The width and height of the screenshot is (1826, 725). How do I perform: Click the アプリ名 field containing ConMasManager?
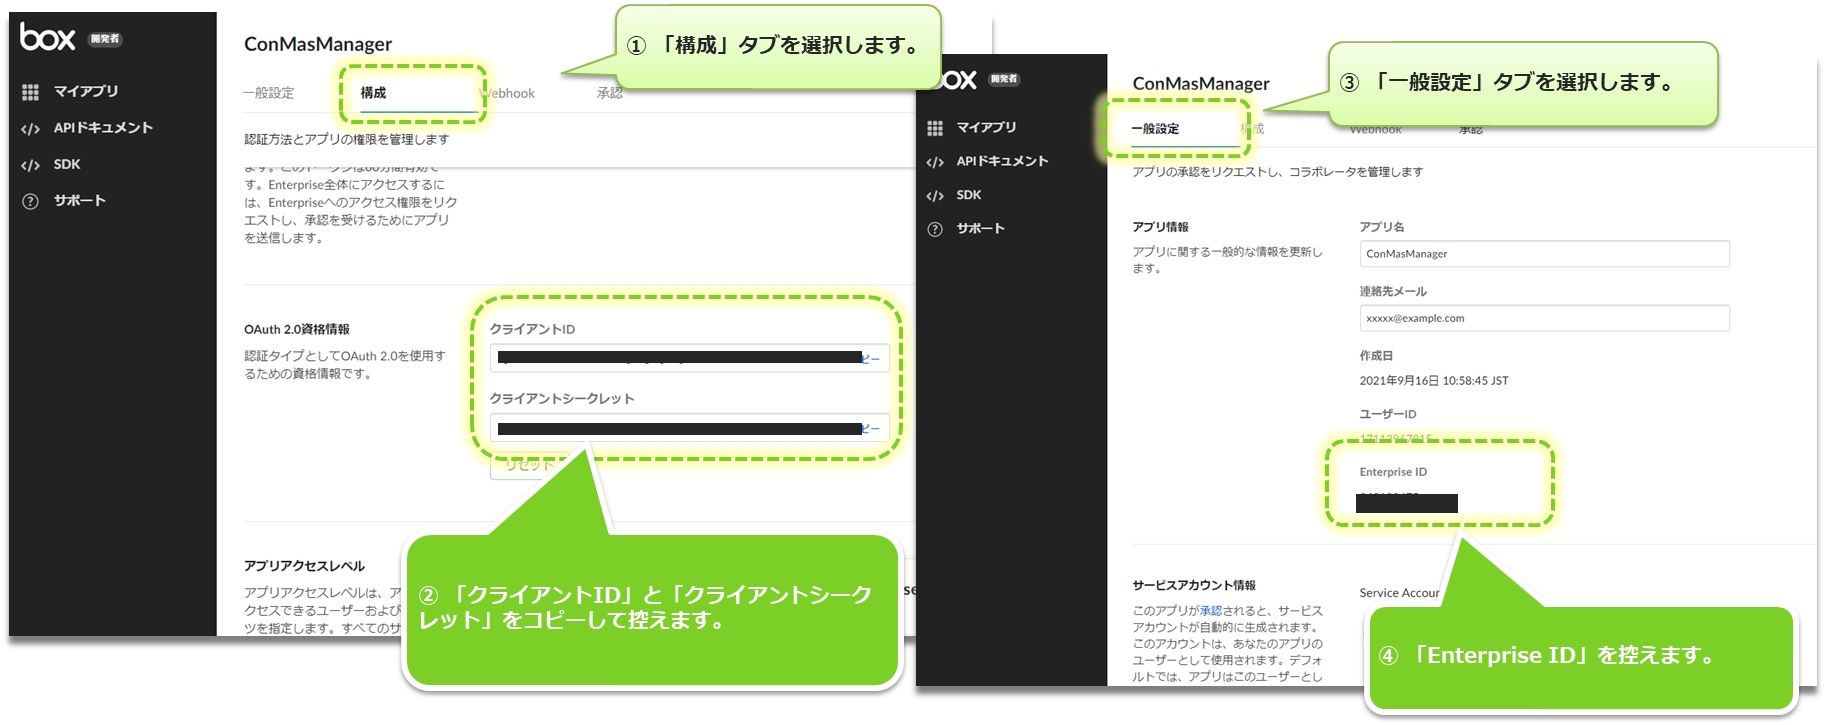click(x=1543, y=254)
